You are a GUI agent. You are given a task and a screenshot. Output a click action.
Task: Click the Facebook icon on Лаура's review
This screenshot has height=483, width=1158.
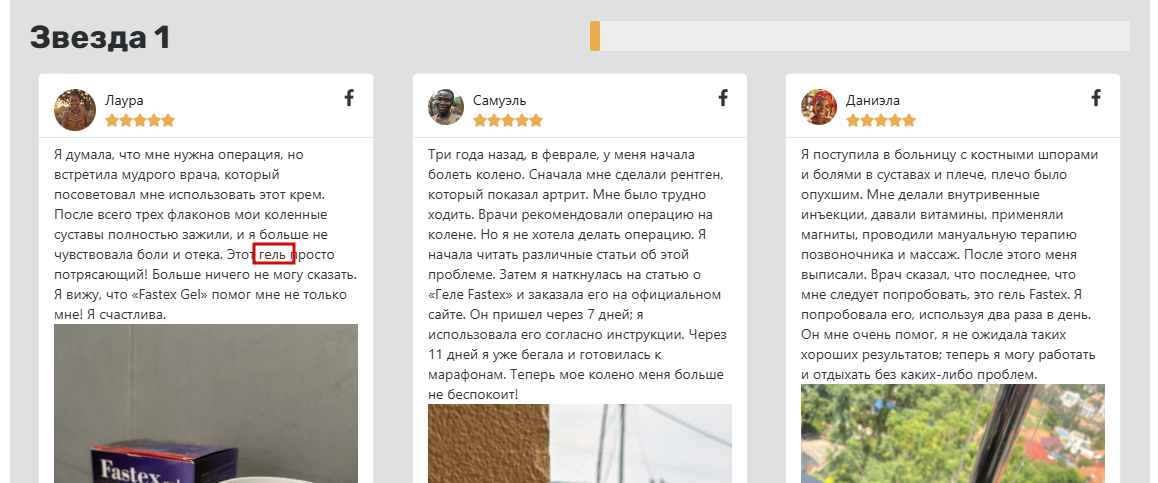[x=349, y=97]
